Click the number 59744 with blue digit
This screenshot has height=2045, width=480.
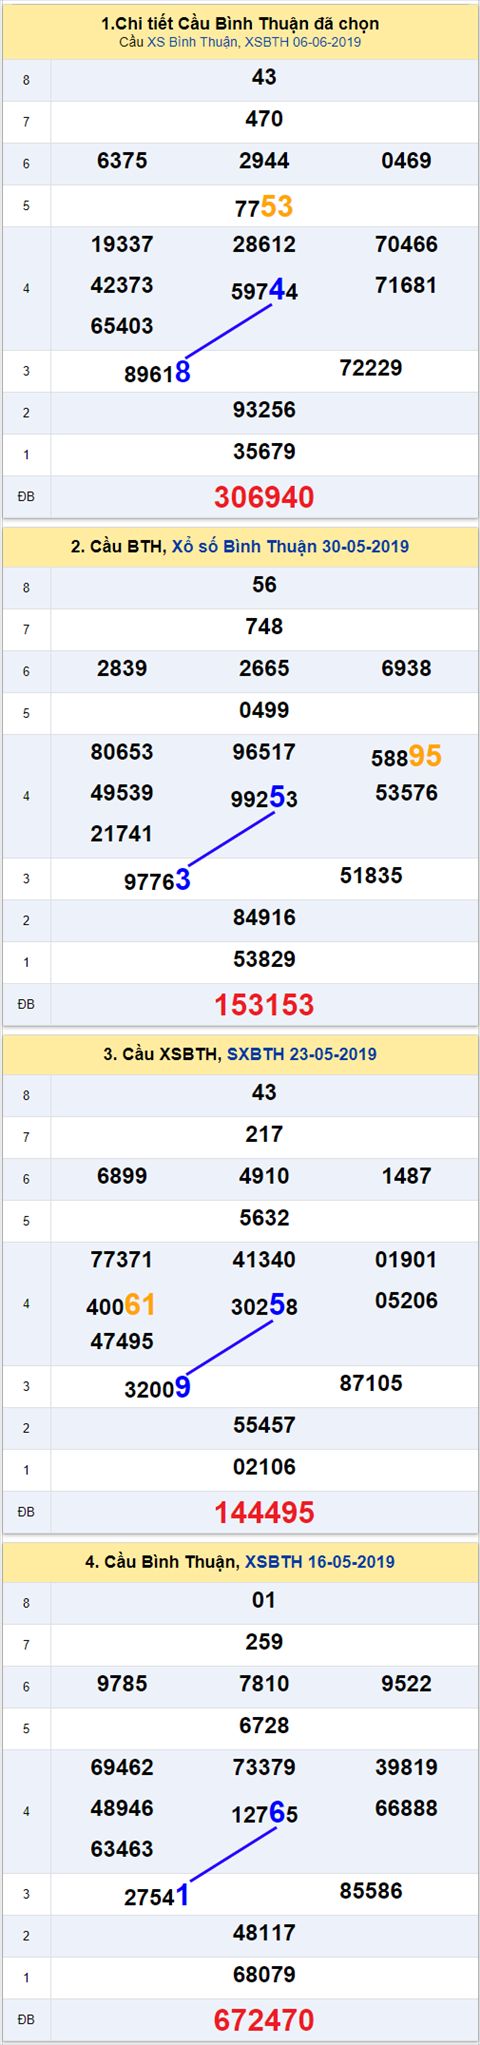pyautogui.click(x=264, y=291)
